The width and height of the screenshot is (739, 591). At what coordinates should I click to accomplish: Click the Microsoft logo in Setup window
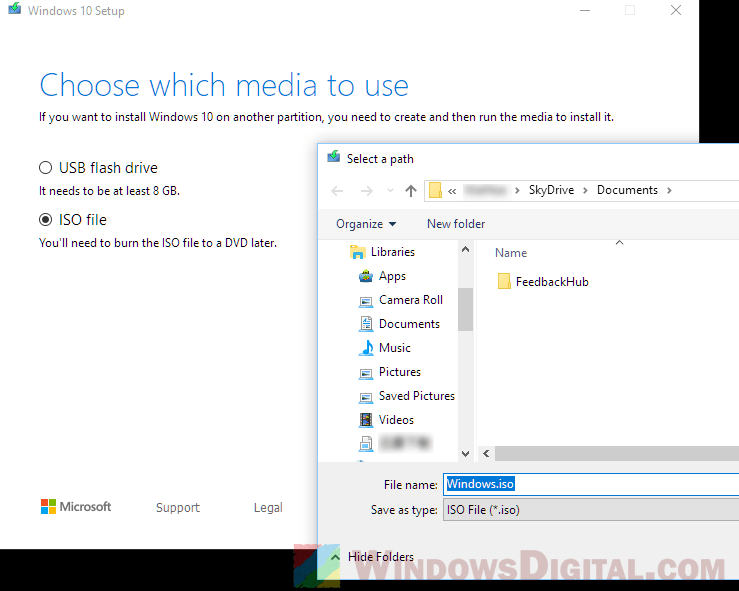point(76,507)
